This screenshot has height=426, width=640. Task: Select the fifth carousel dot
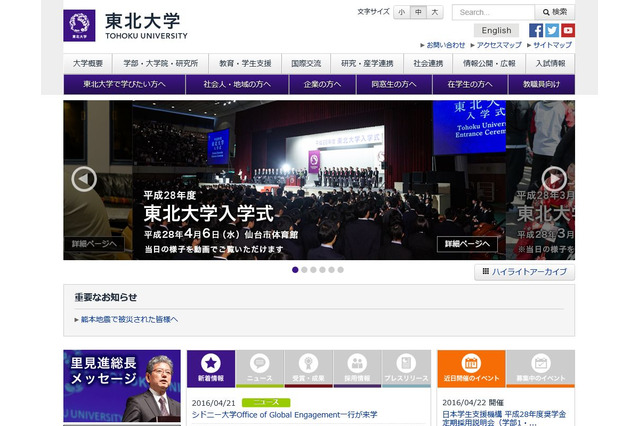click(331, 270)
